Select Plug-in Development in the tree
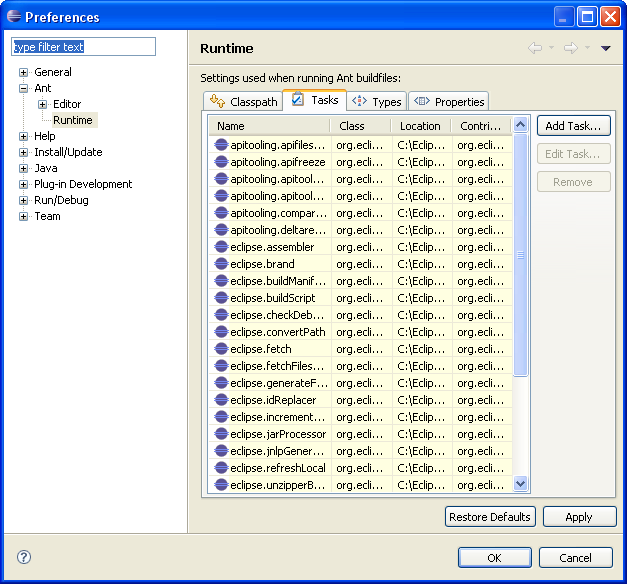This screenshot has height=584, width=627. (x=83, y=184)
